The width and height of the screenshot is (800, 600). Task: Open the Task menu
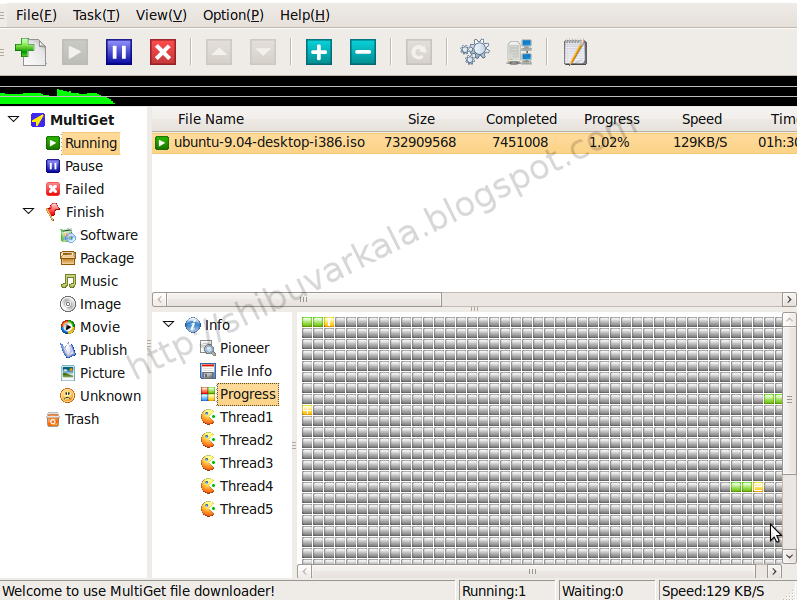[96, 15]
